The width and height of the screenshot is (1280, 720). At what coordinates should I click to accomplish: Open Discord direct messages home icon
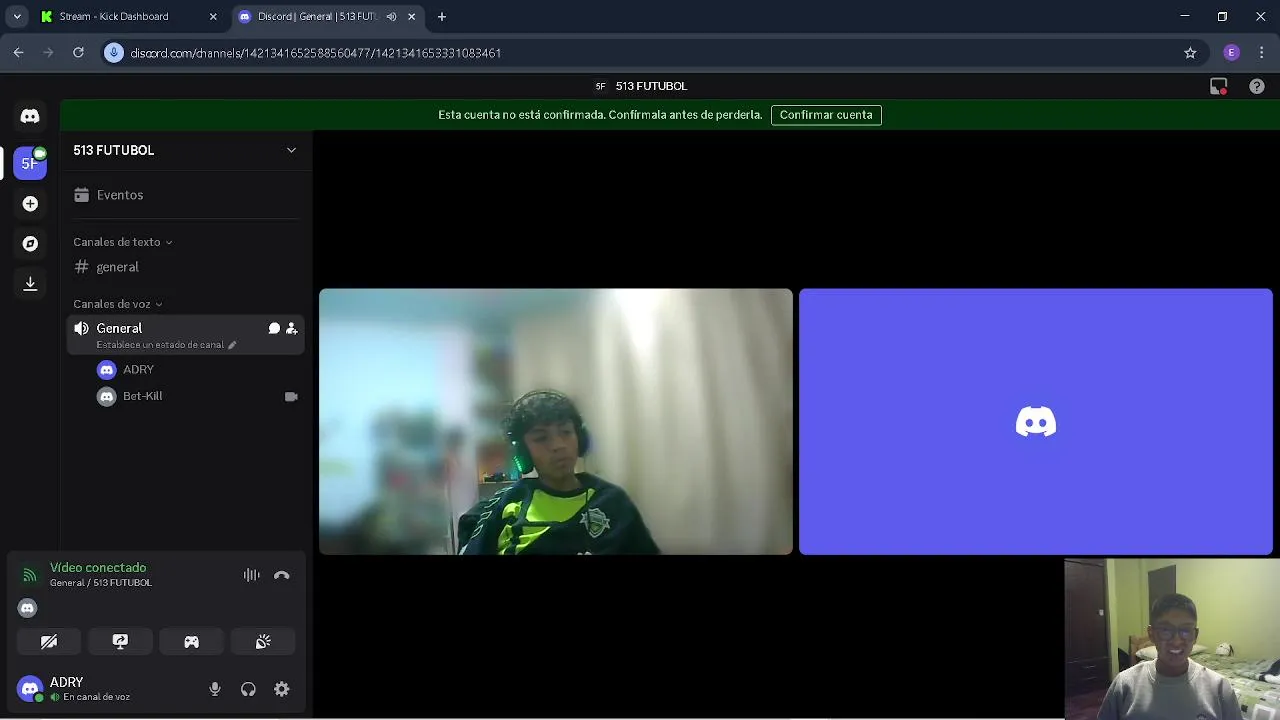[30, 116]
